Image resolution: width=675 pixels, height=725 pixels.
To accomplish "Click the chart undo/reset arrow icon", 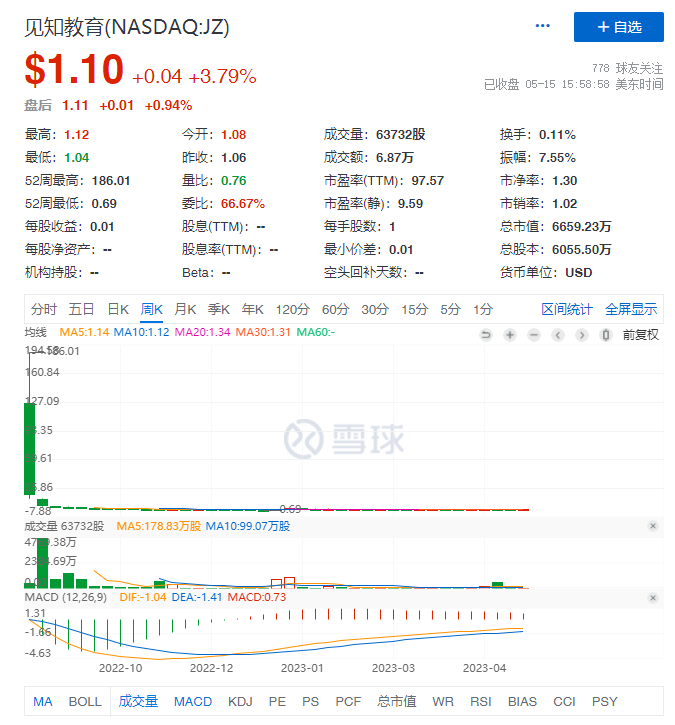I will (x=485, y=334).
